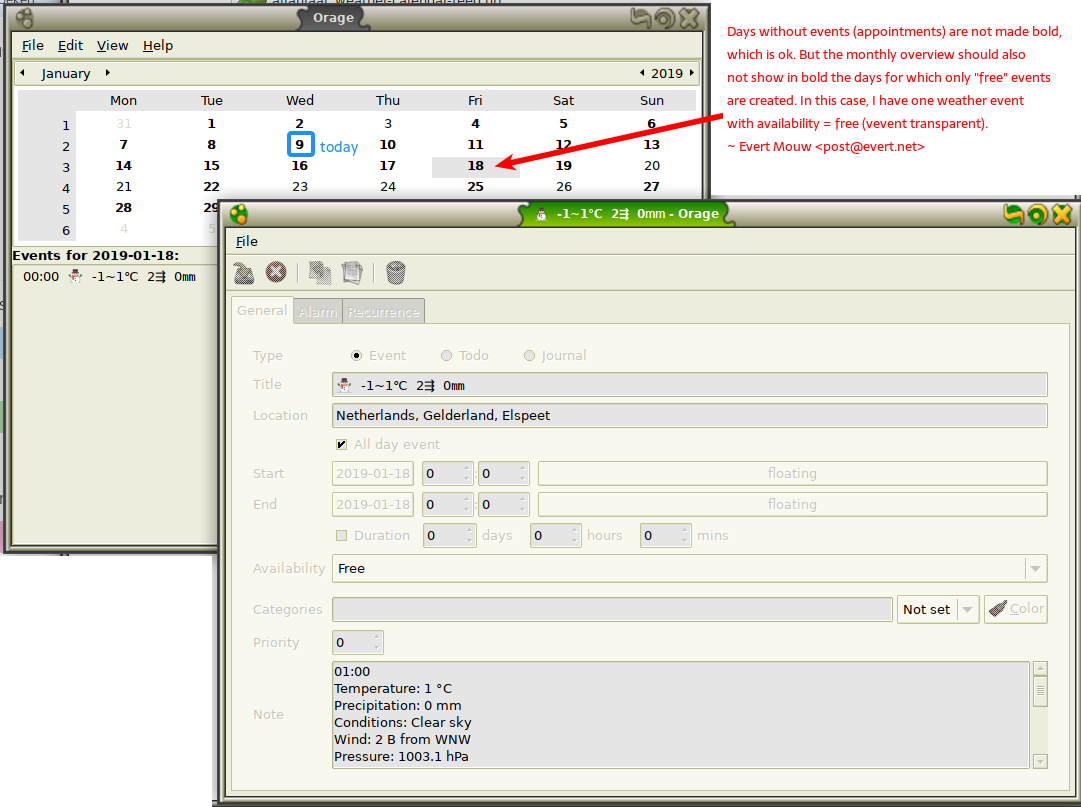The image size is (1081, 807).
Task: Open the View menu in Orage
Action: (x=112, y=45)
